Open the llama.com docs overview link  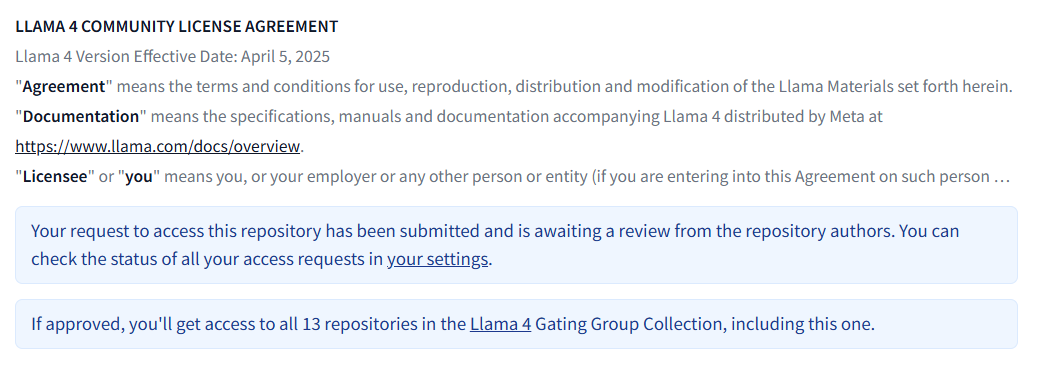(158, 146)
